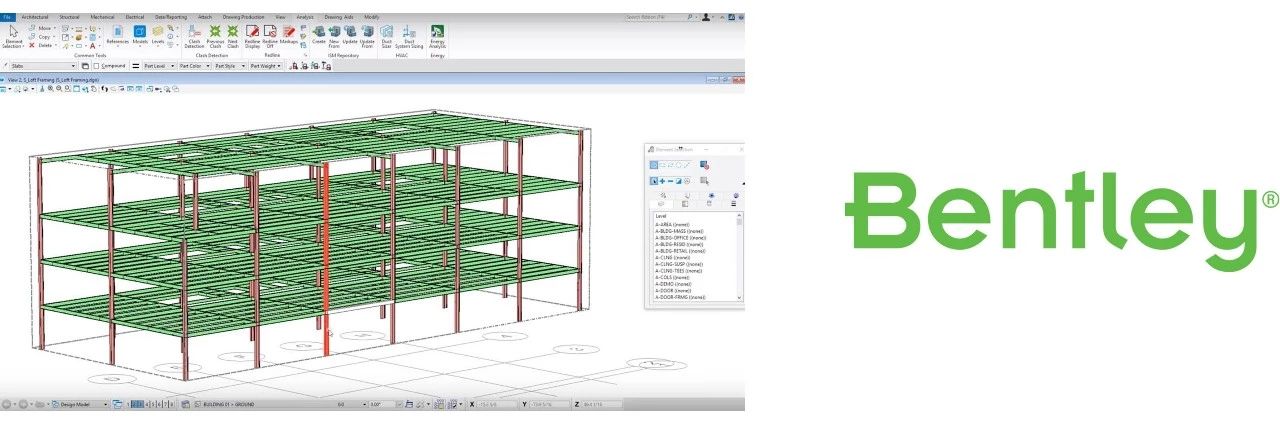The width and height of the screenshot is (1280, 426).
Task: Launch Energy Analytic tool
Action: tap(438, 37)
